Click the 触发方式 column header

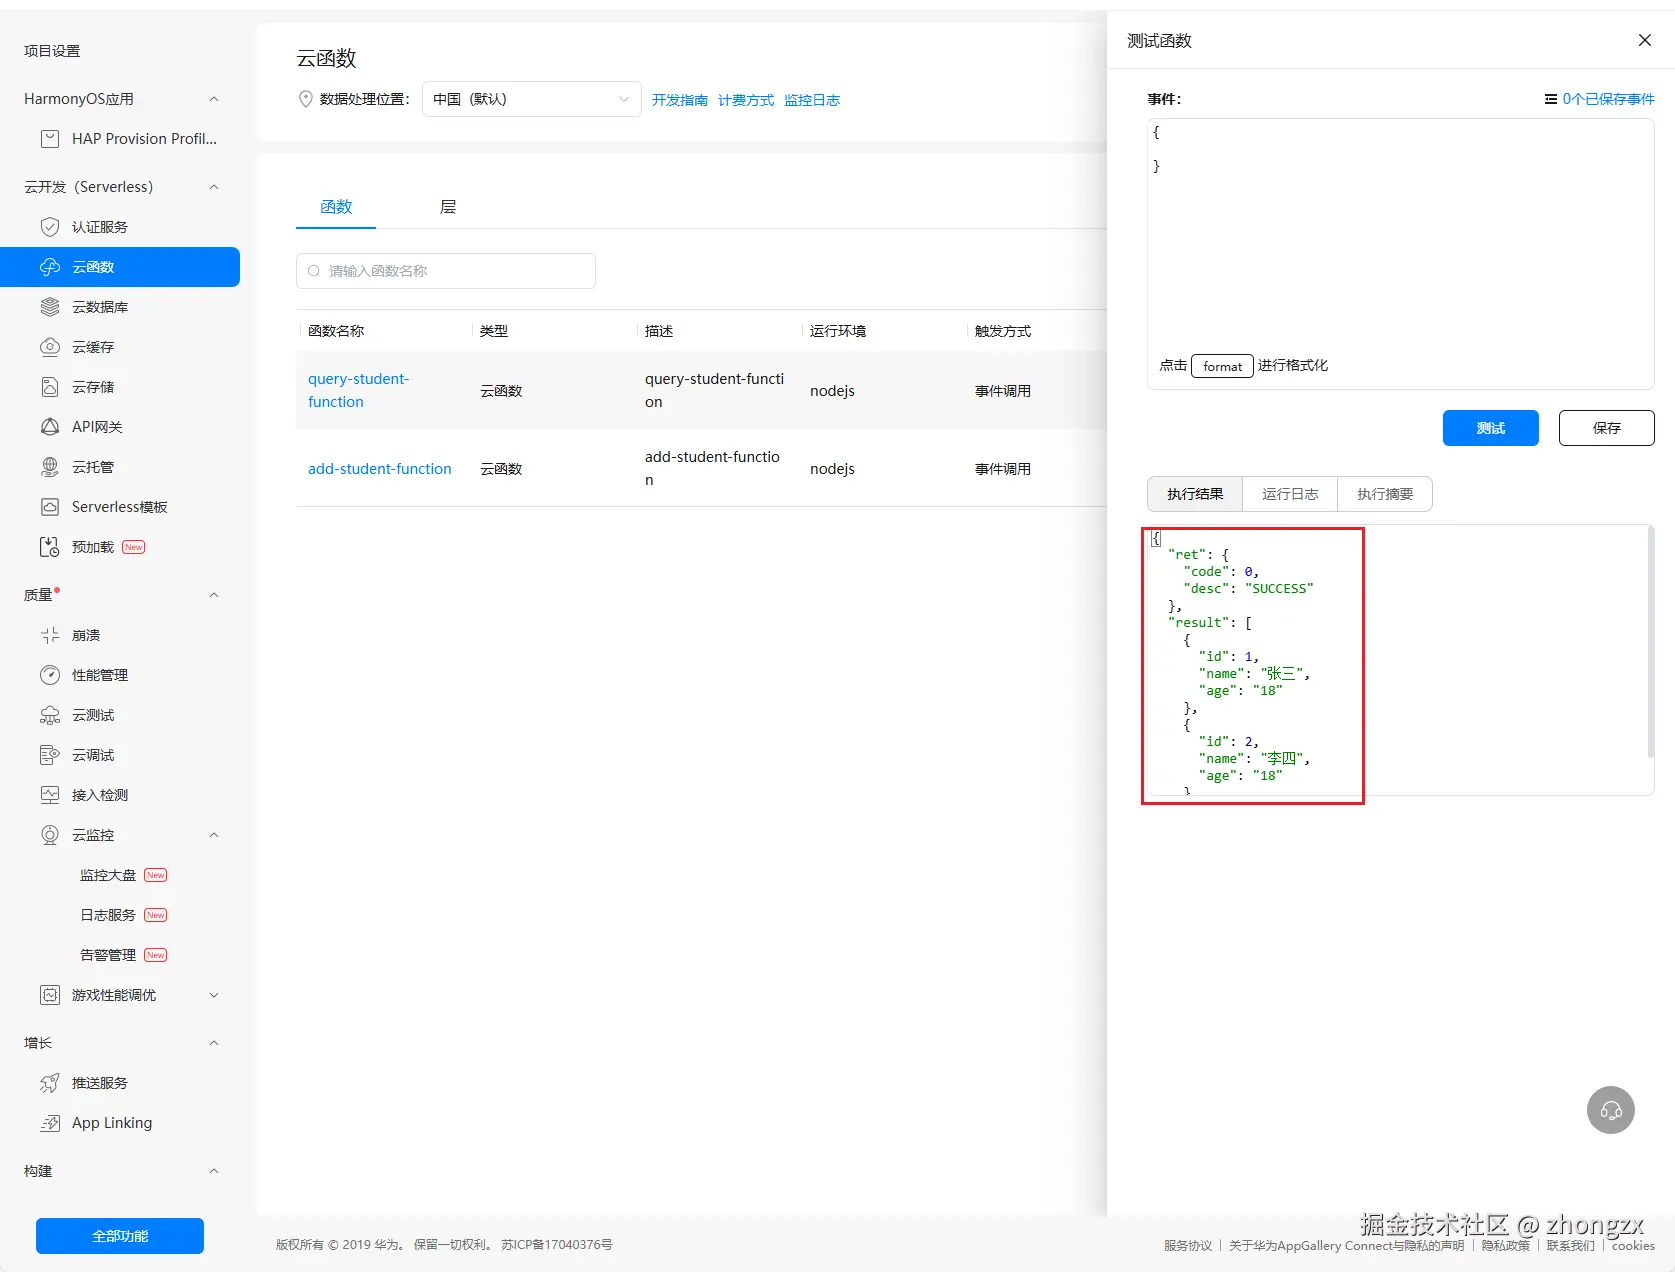(1003, 331)
